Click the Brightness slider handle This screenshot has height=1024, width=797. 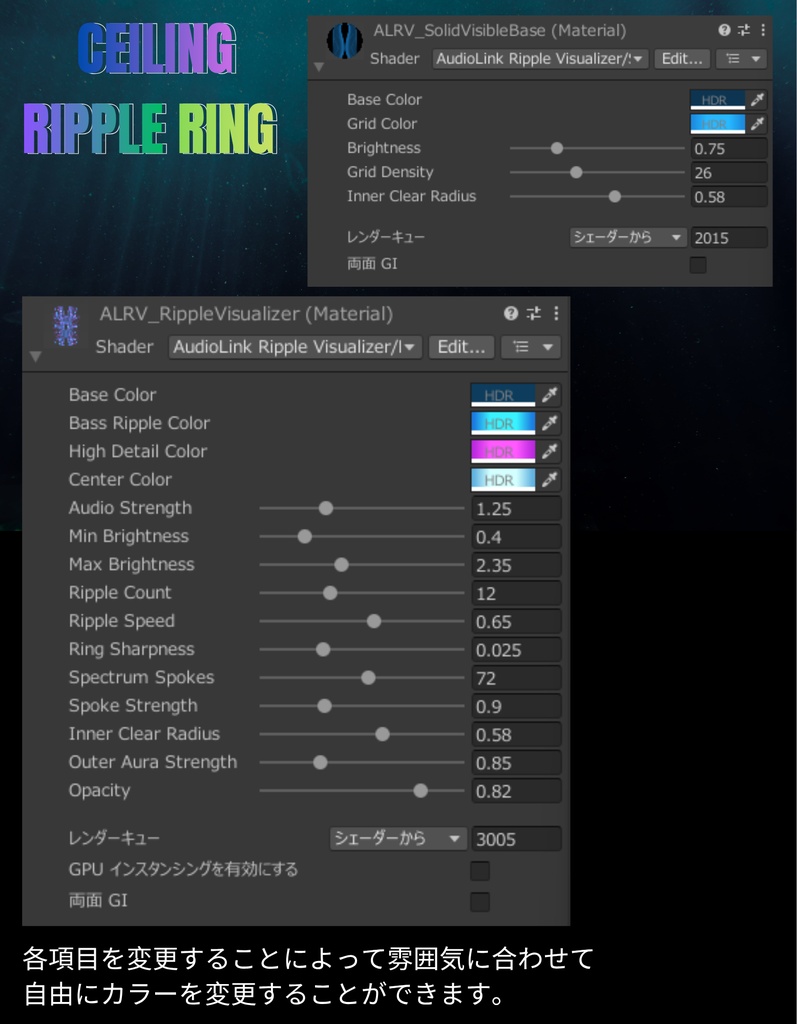557,148
